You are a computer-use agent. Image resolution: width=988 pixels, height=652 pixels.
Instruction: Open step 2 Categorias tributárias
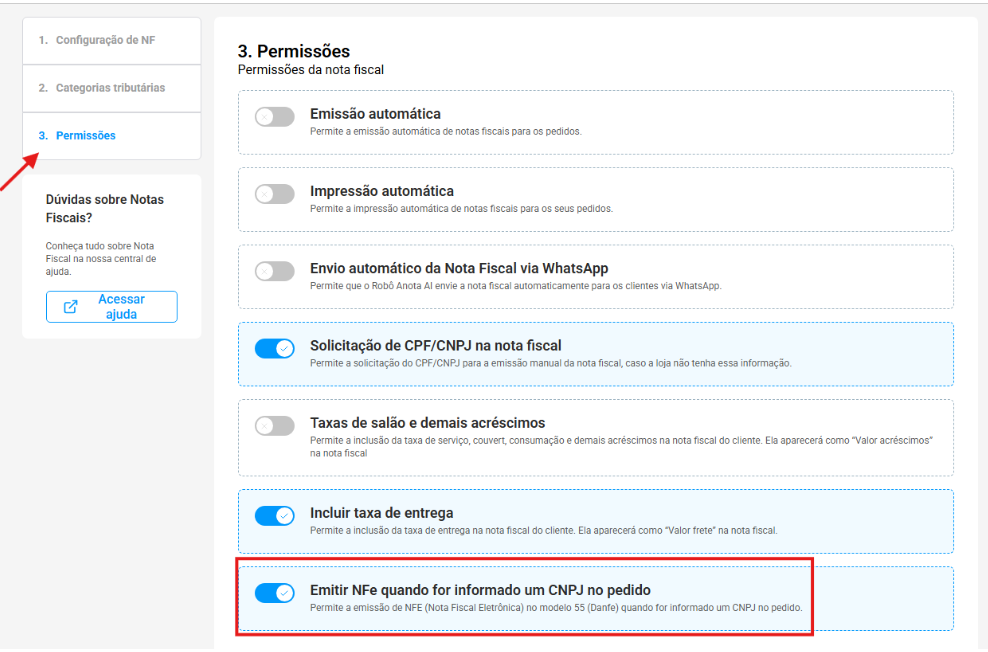110,88
